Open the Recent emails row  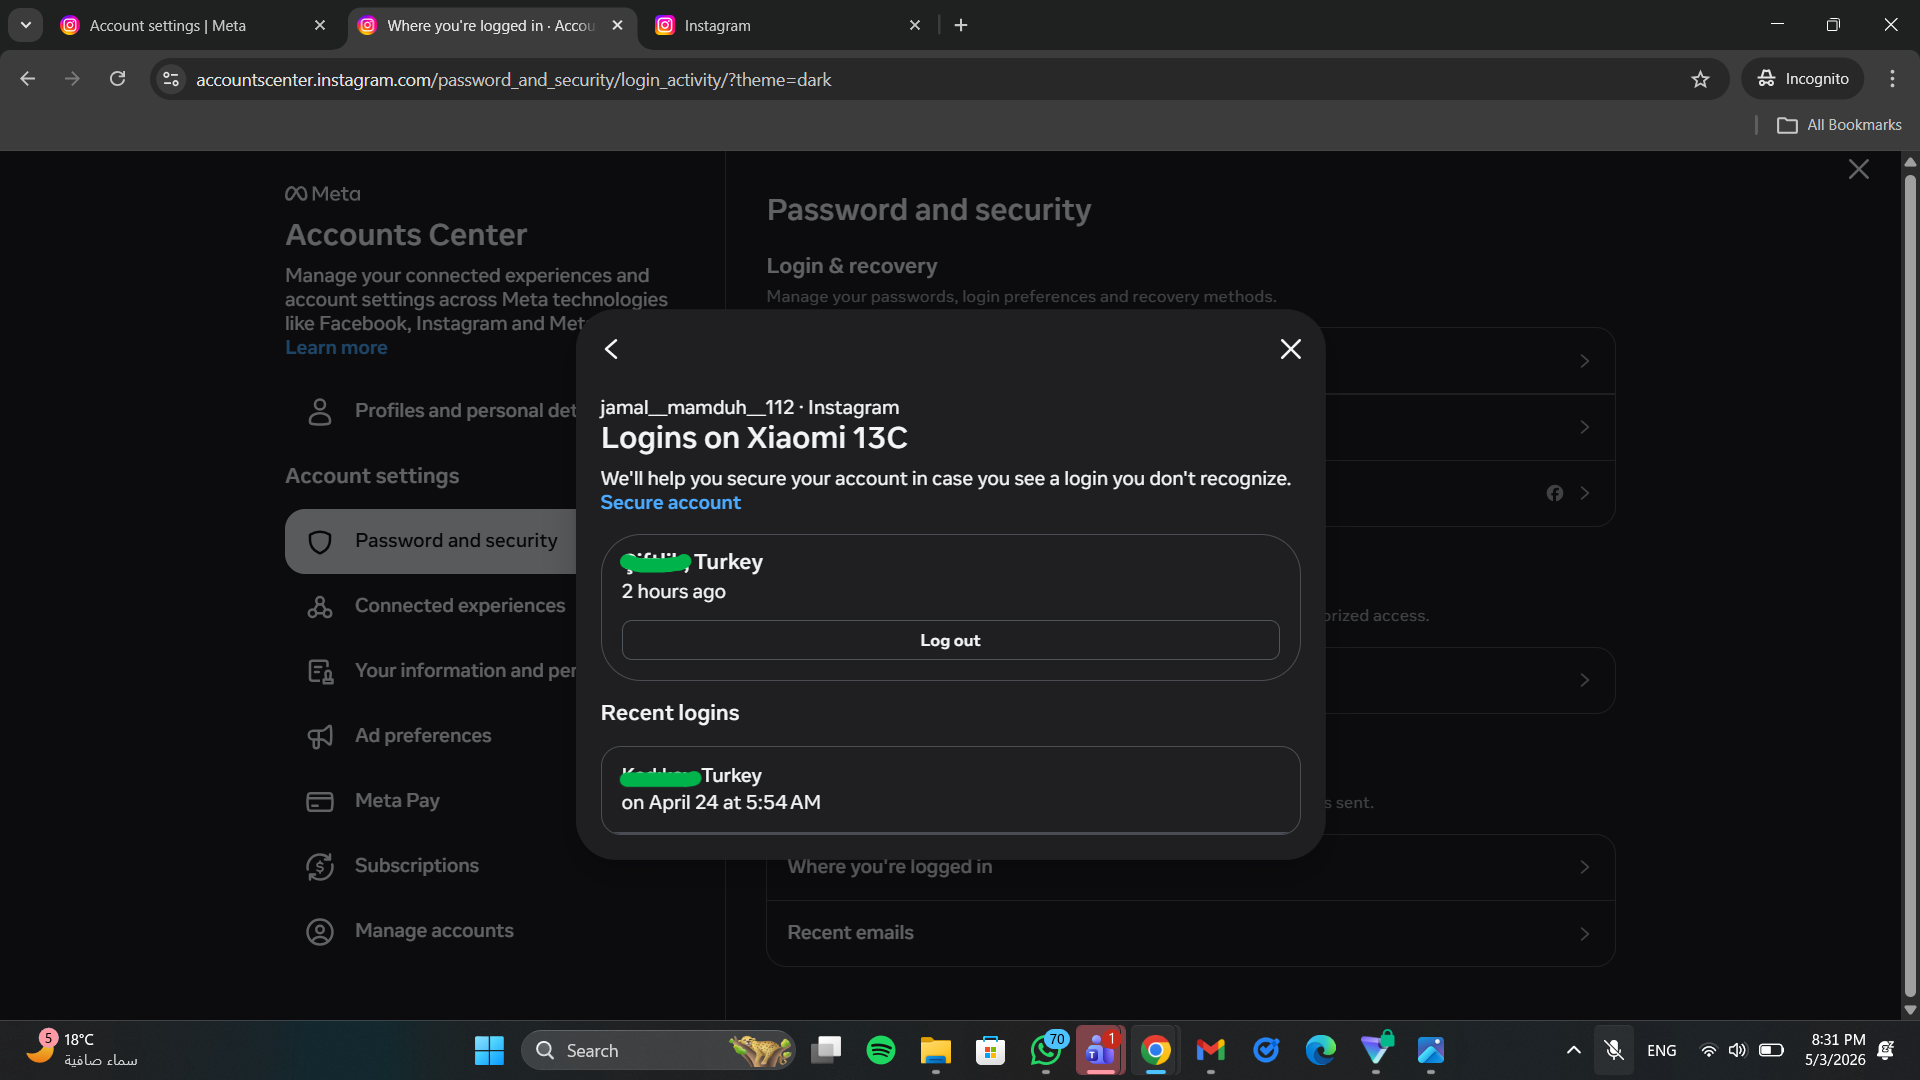click(x=1190, y=933)
